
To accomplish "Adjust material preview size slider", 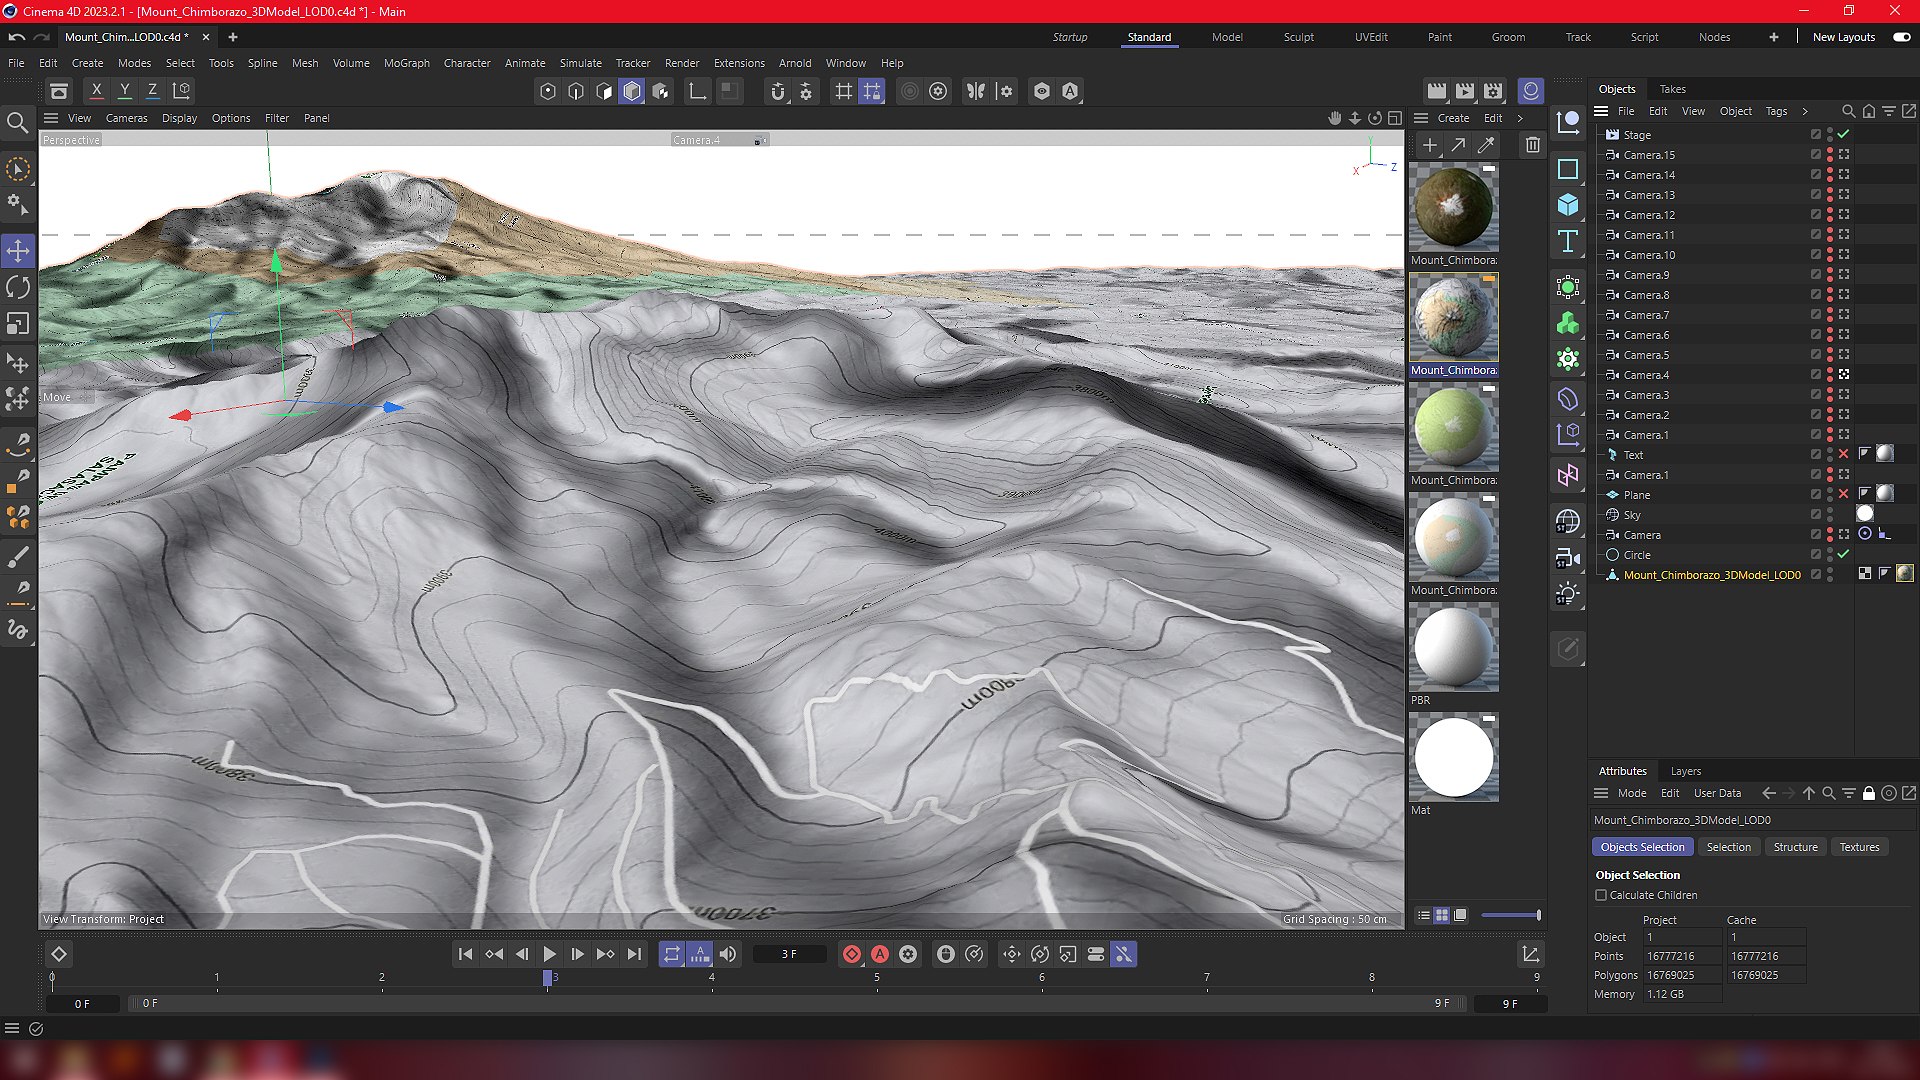I will coord(1511,915).
